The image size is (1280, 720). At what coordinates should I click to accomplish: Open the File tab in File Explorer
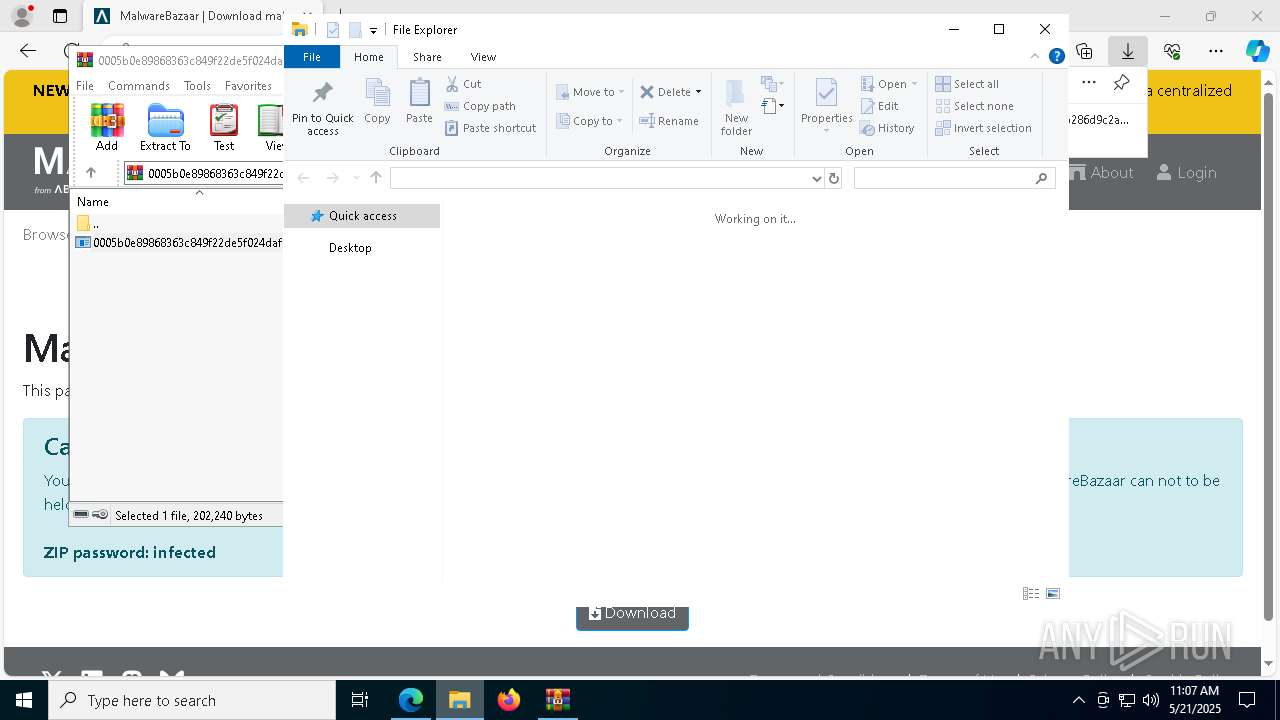point(312,57)
